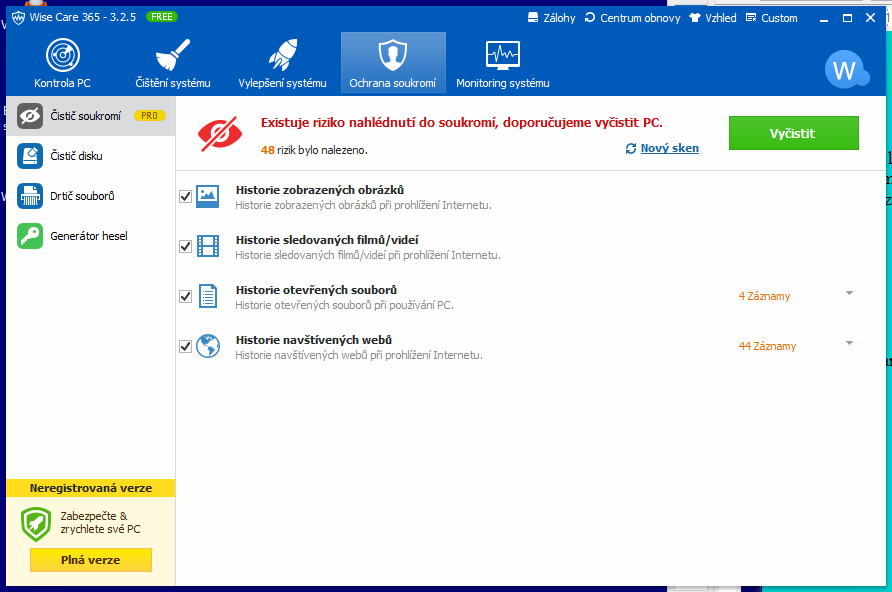Click the Custom label in title bar
The image size is (892, 592).
tap(779, 18)
